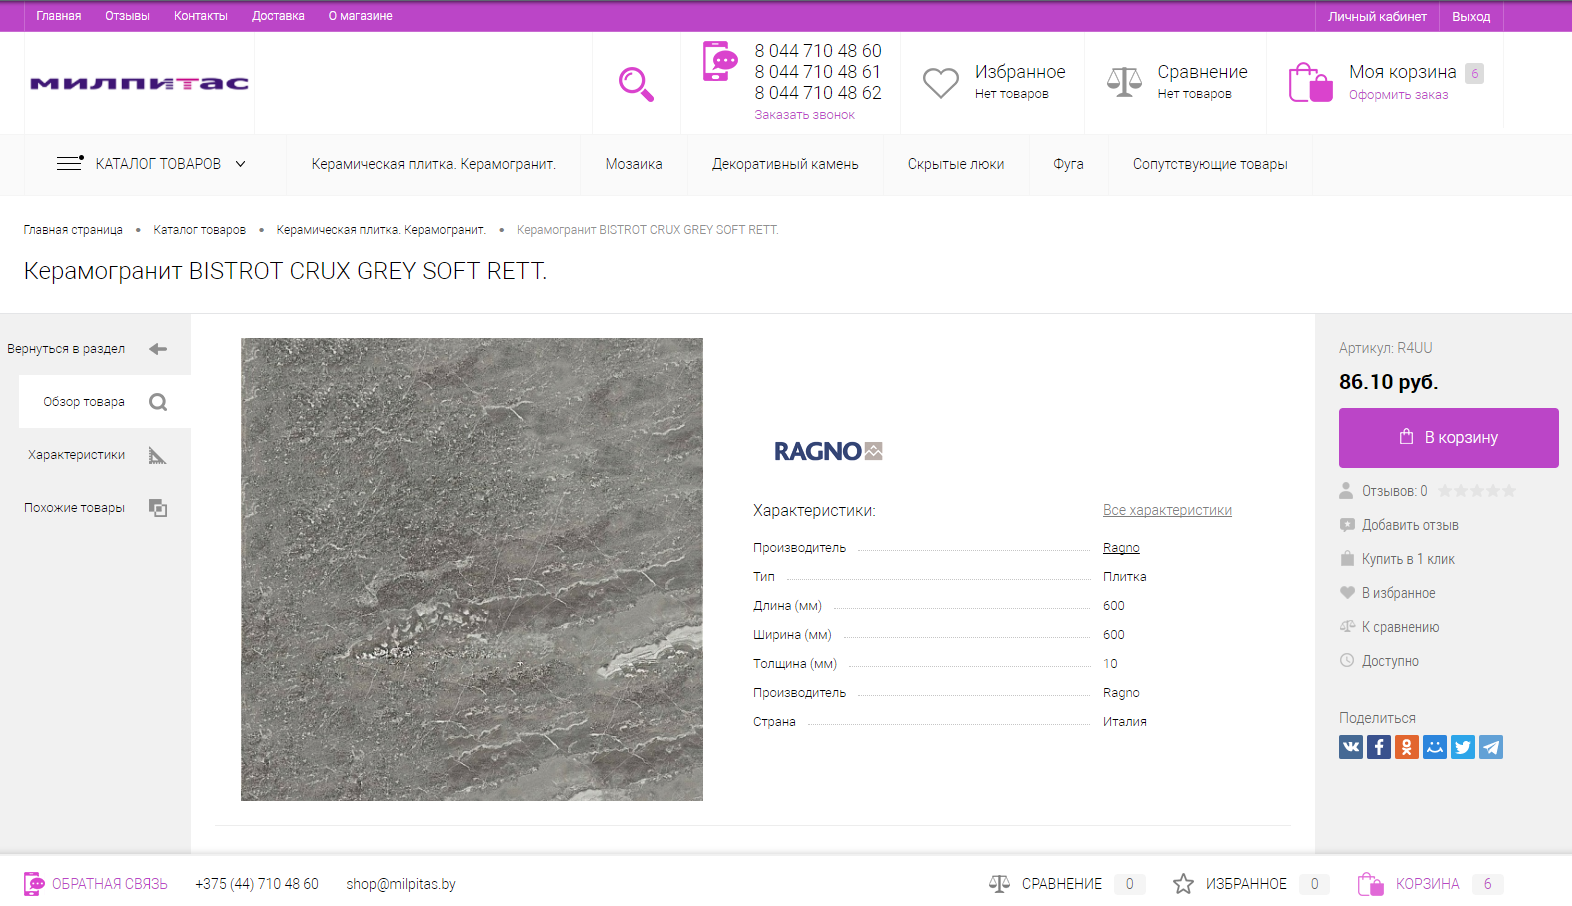The height and width of the screenshot is (906, 1572).
Task: Open the Сопутствующие товары menu item
Action: [x=1209, y=164]
